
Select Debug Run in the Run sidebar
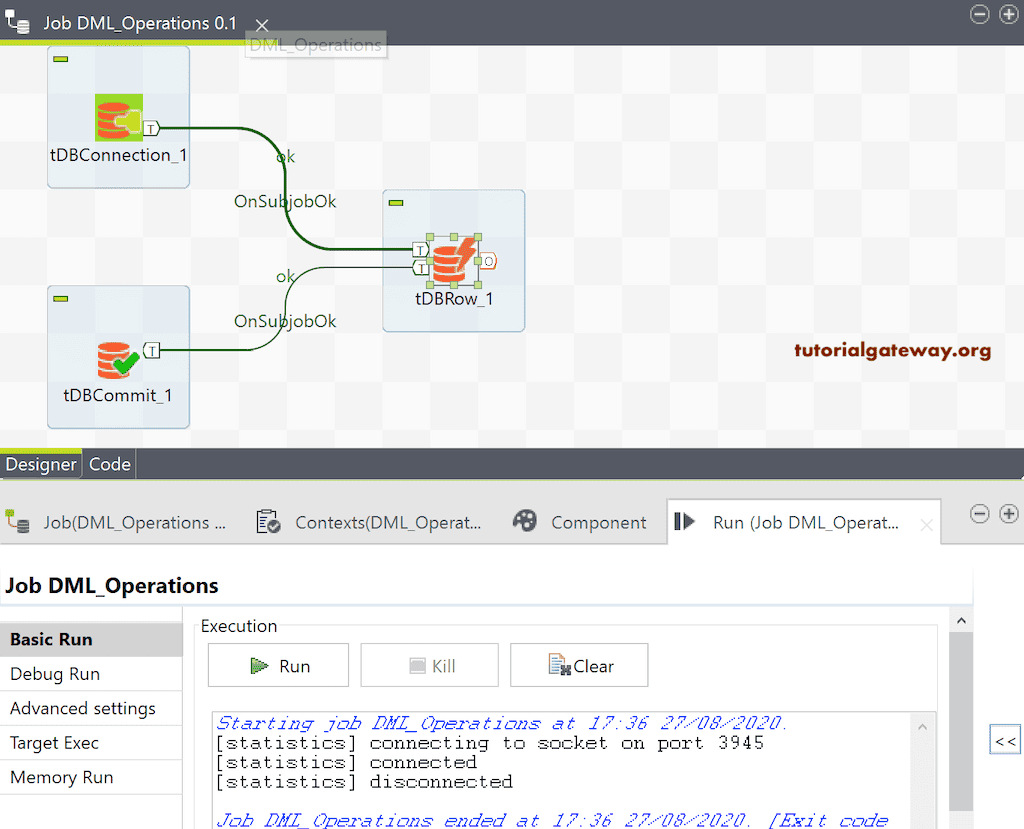(55, 673)
